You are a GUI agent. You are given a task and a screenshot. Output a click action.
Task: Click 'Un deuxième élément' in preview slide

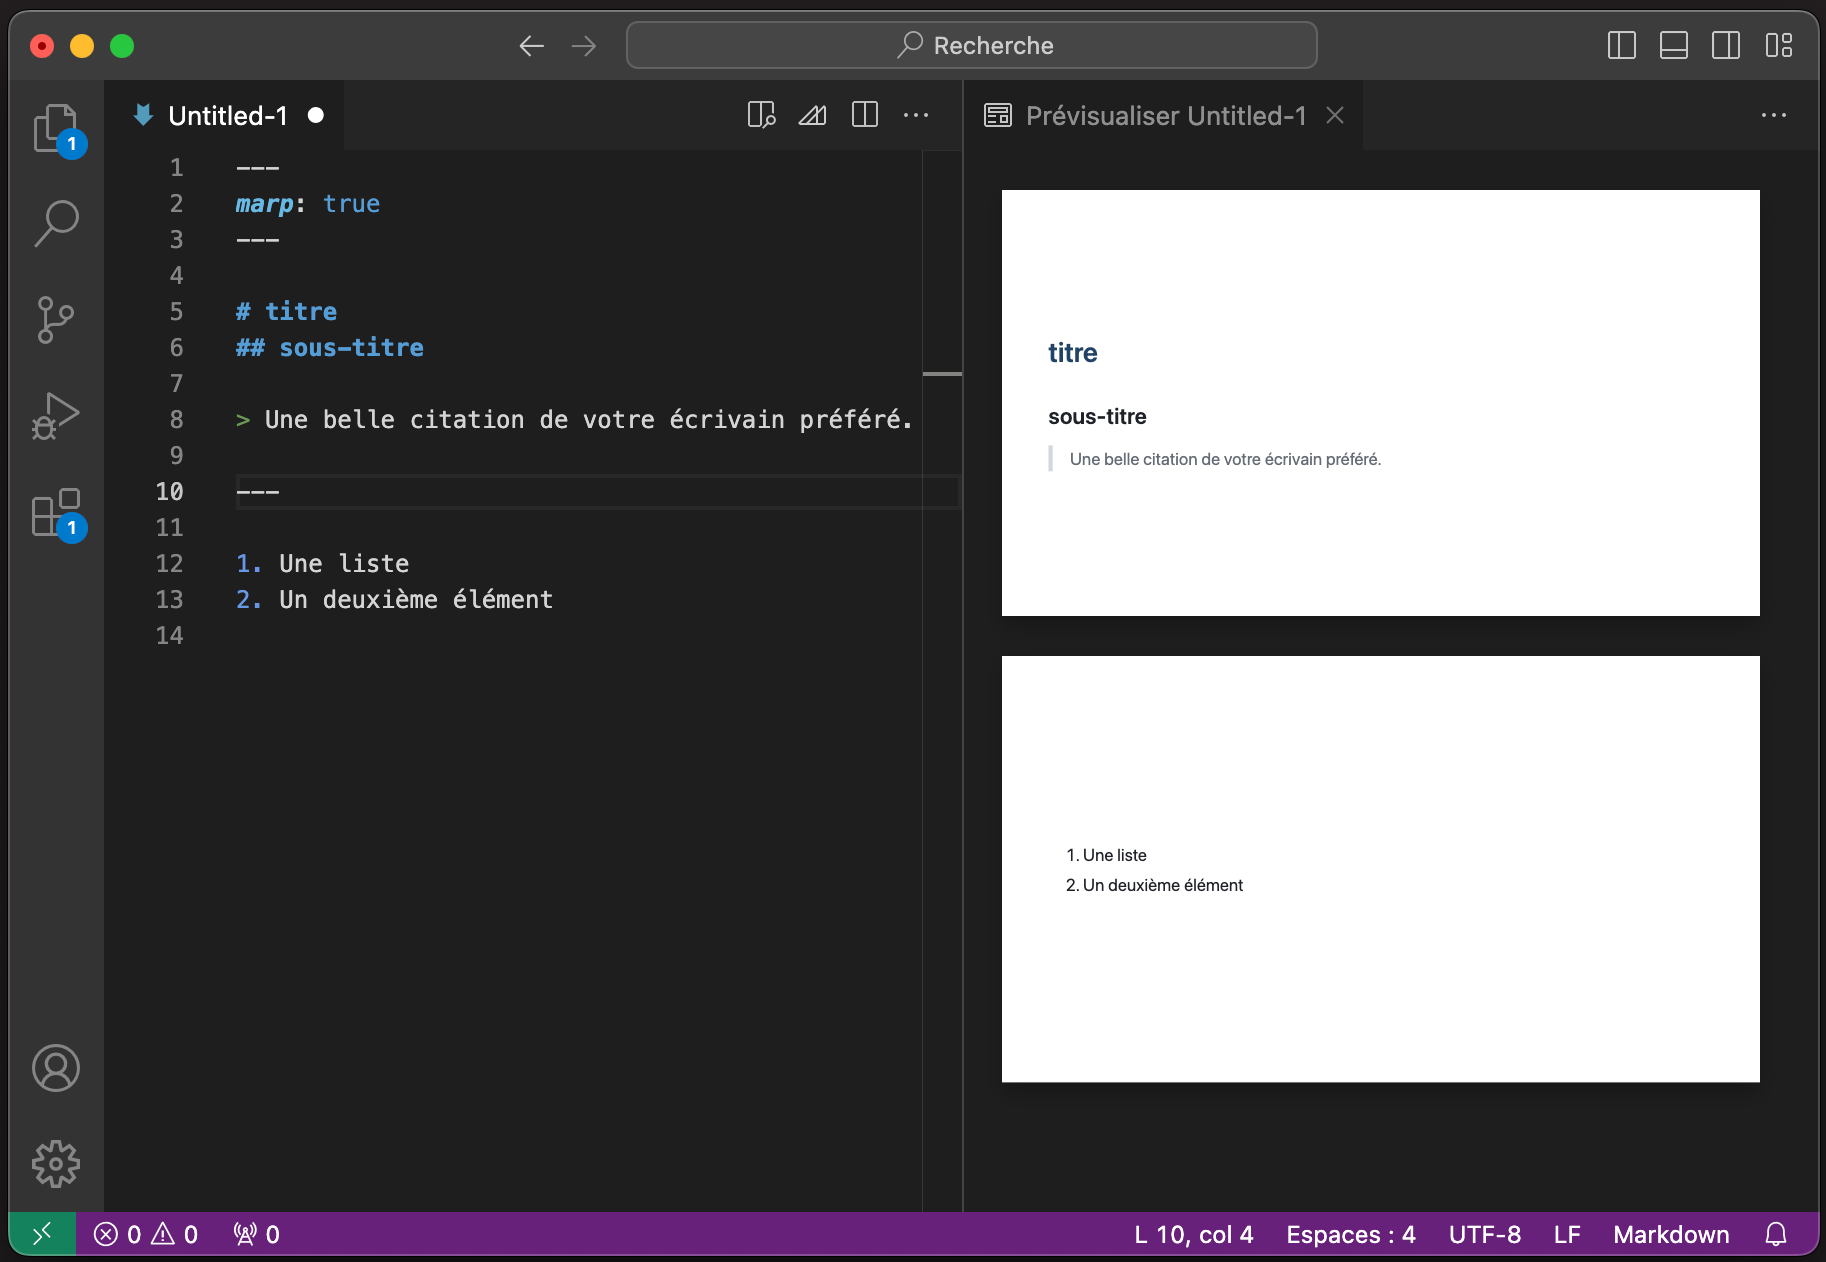point(1163,885)
